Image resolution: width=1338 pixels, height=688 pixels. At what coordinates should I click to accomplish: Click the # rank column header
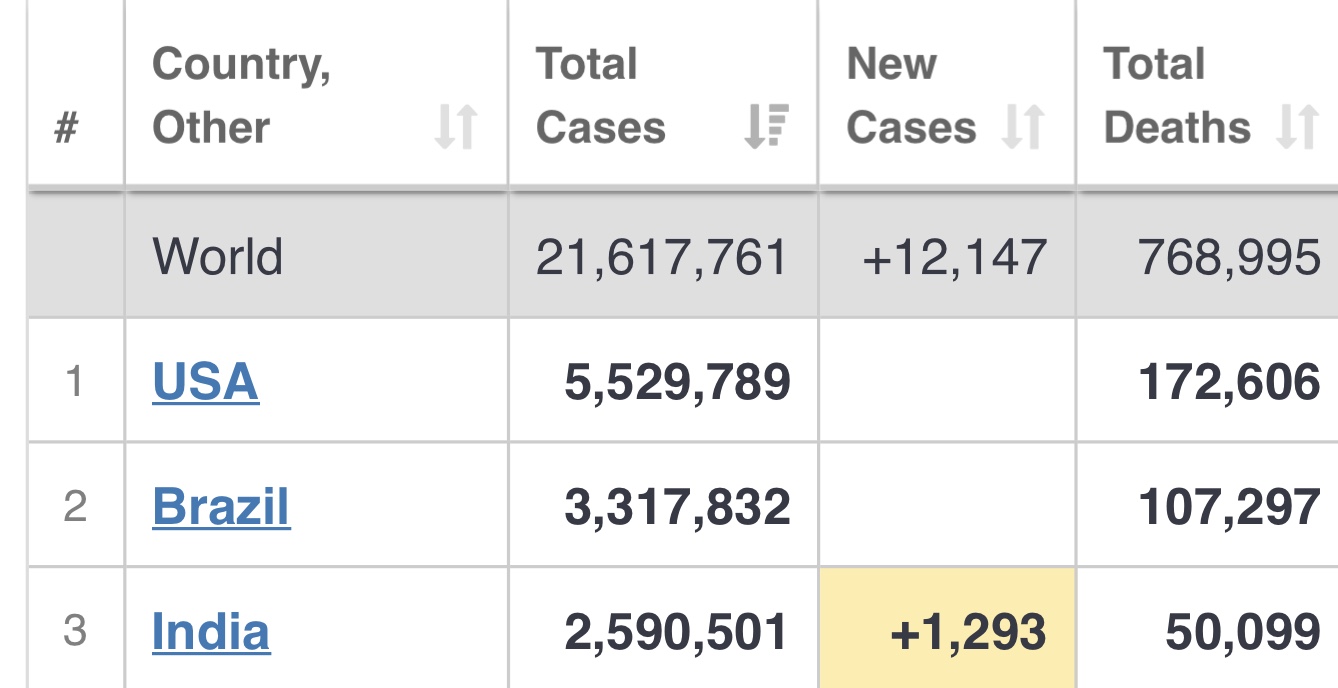[x=66, y=128]
